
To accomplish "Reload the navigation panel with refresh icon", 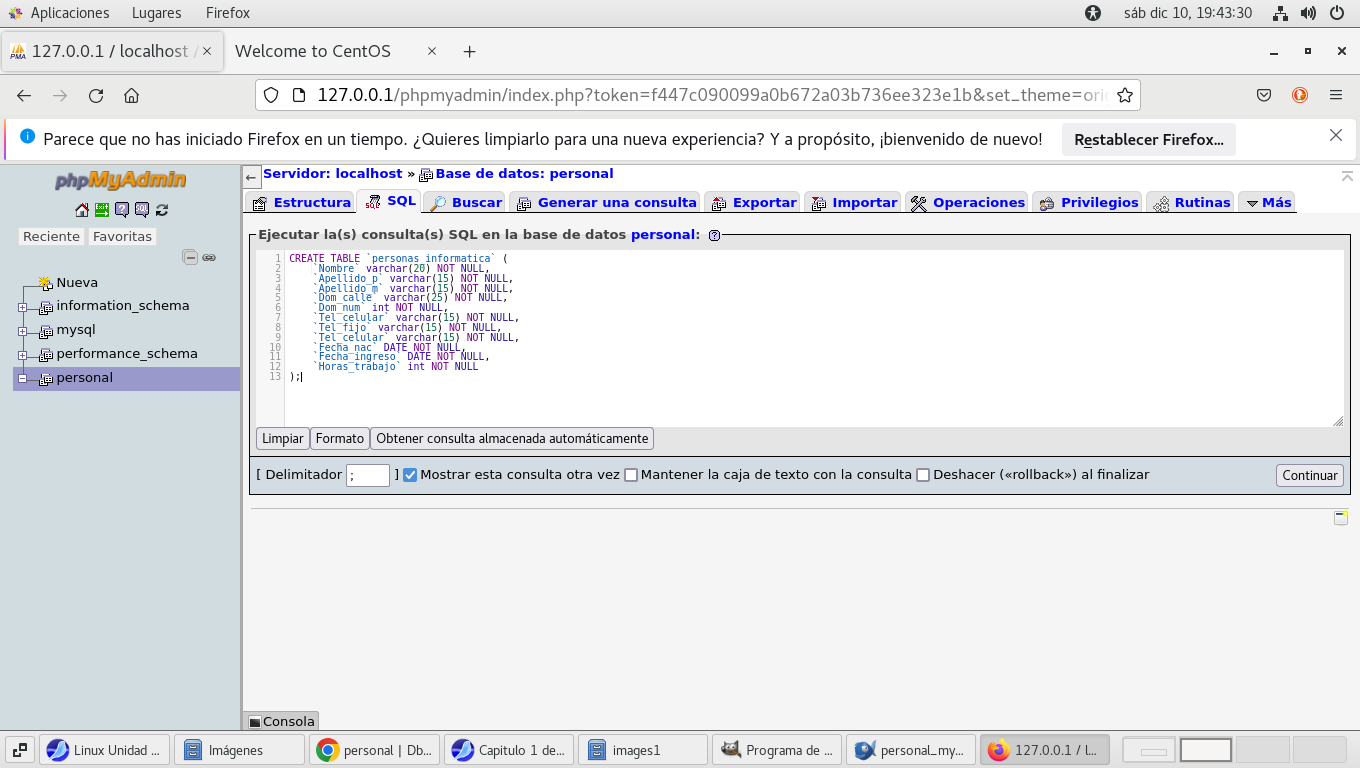I will pyautogui.click(x=162, y=210).
